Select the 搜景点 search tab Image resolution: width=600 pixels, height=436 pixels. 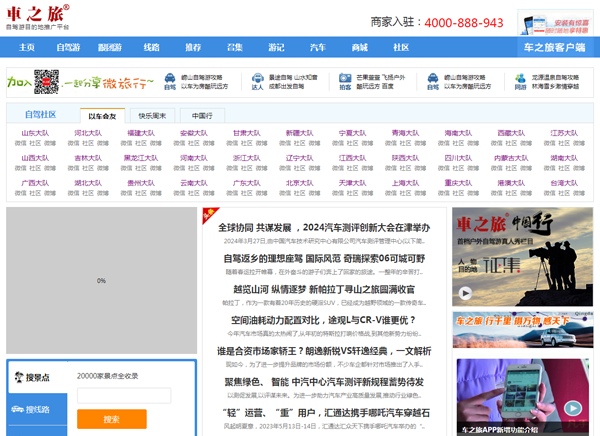[x=37, y=377]
